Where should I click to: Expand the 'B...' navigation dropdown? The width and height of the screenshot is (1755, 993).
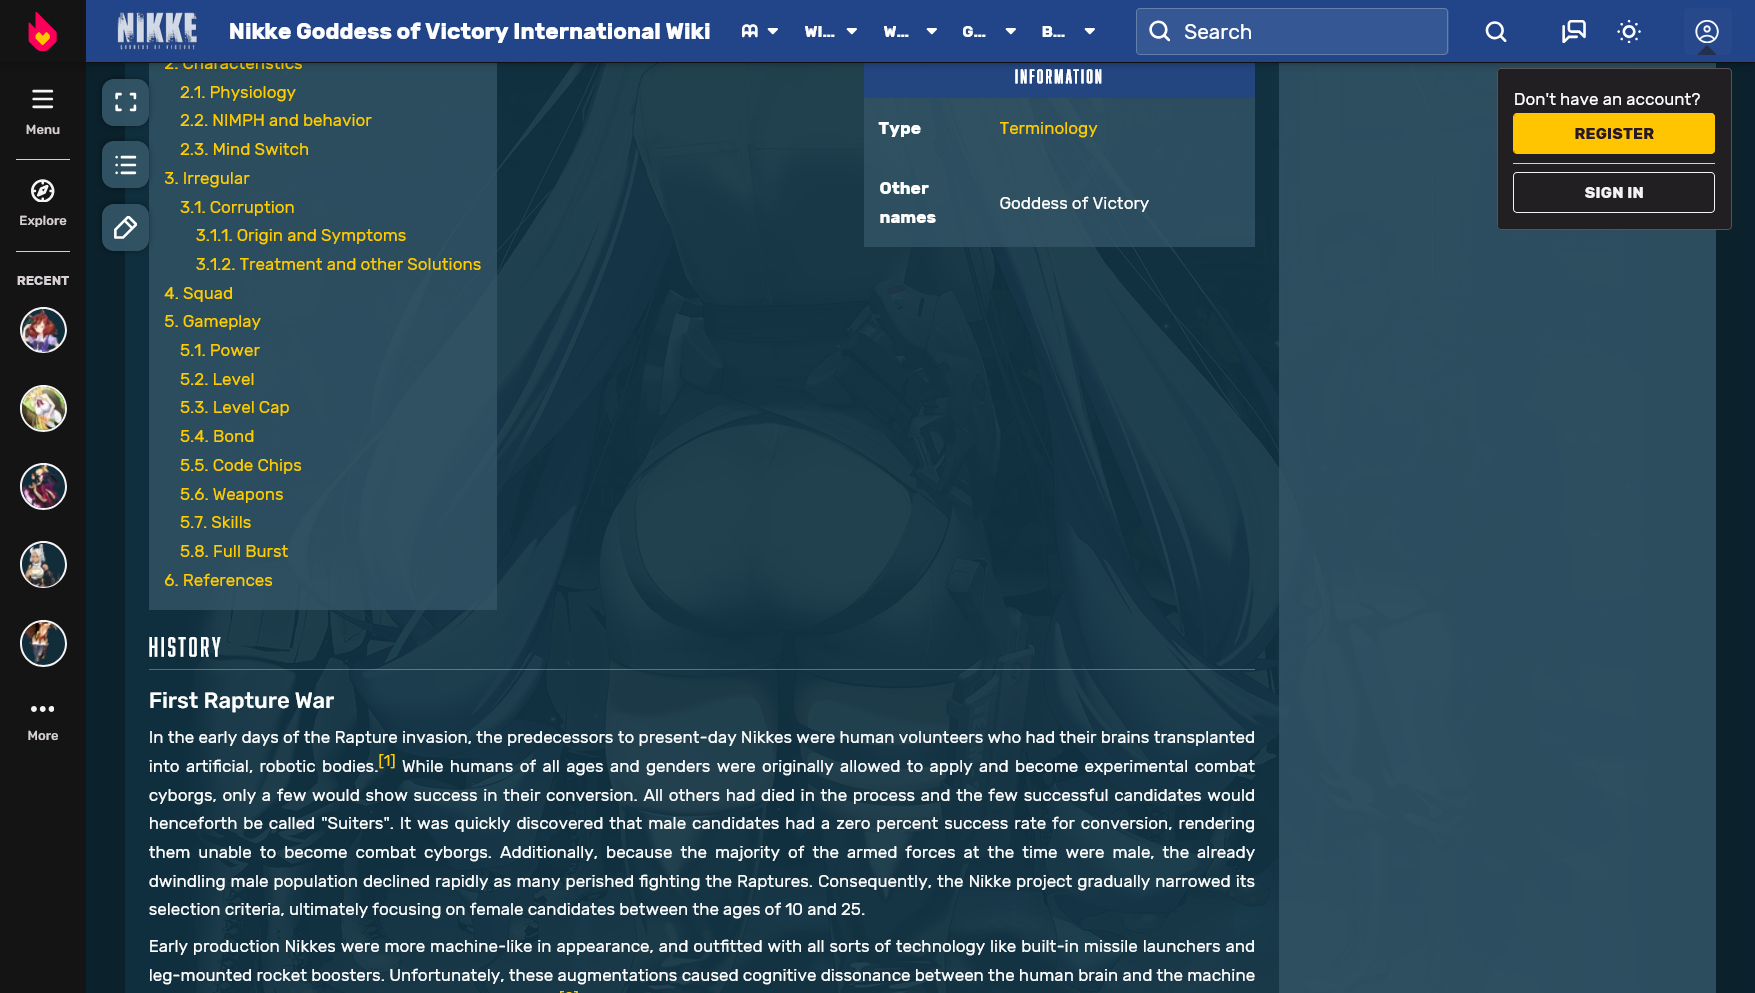(1068, 32)
